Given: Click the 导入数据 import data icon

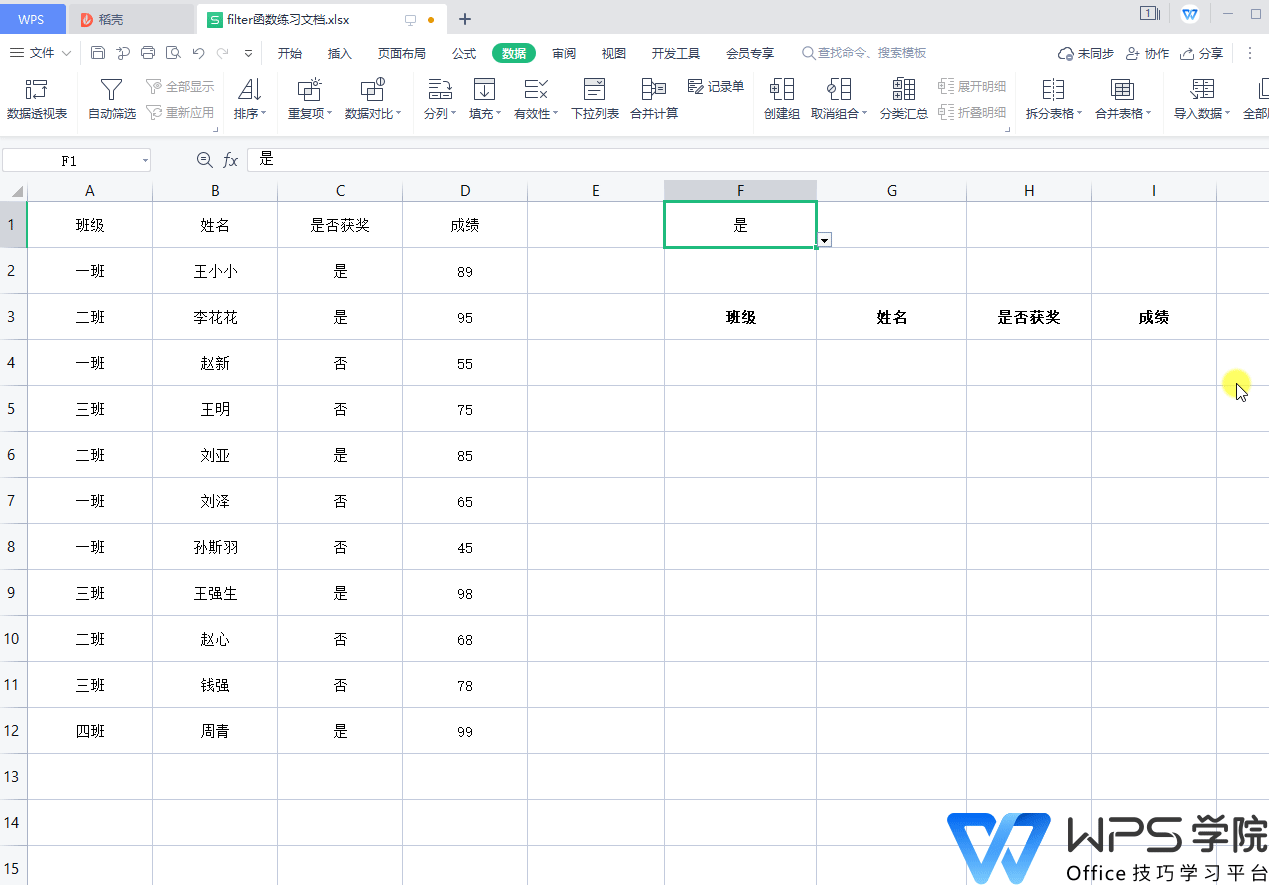Looking at the screenshot, I should point(1203,90).
